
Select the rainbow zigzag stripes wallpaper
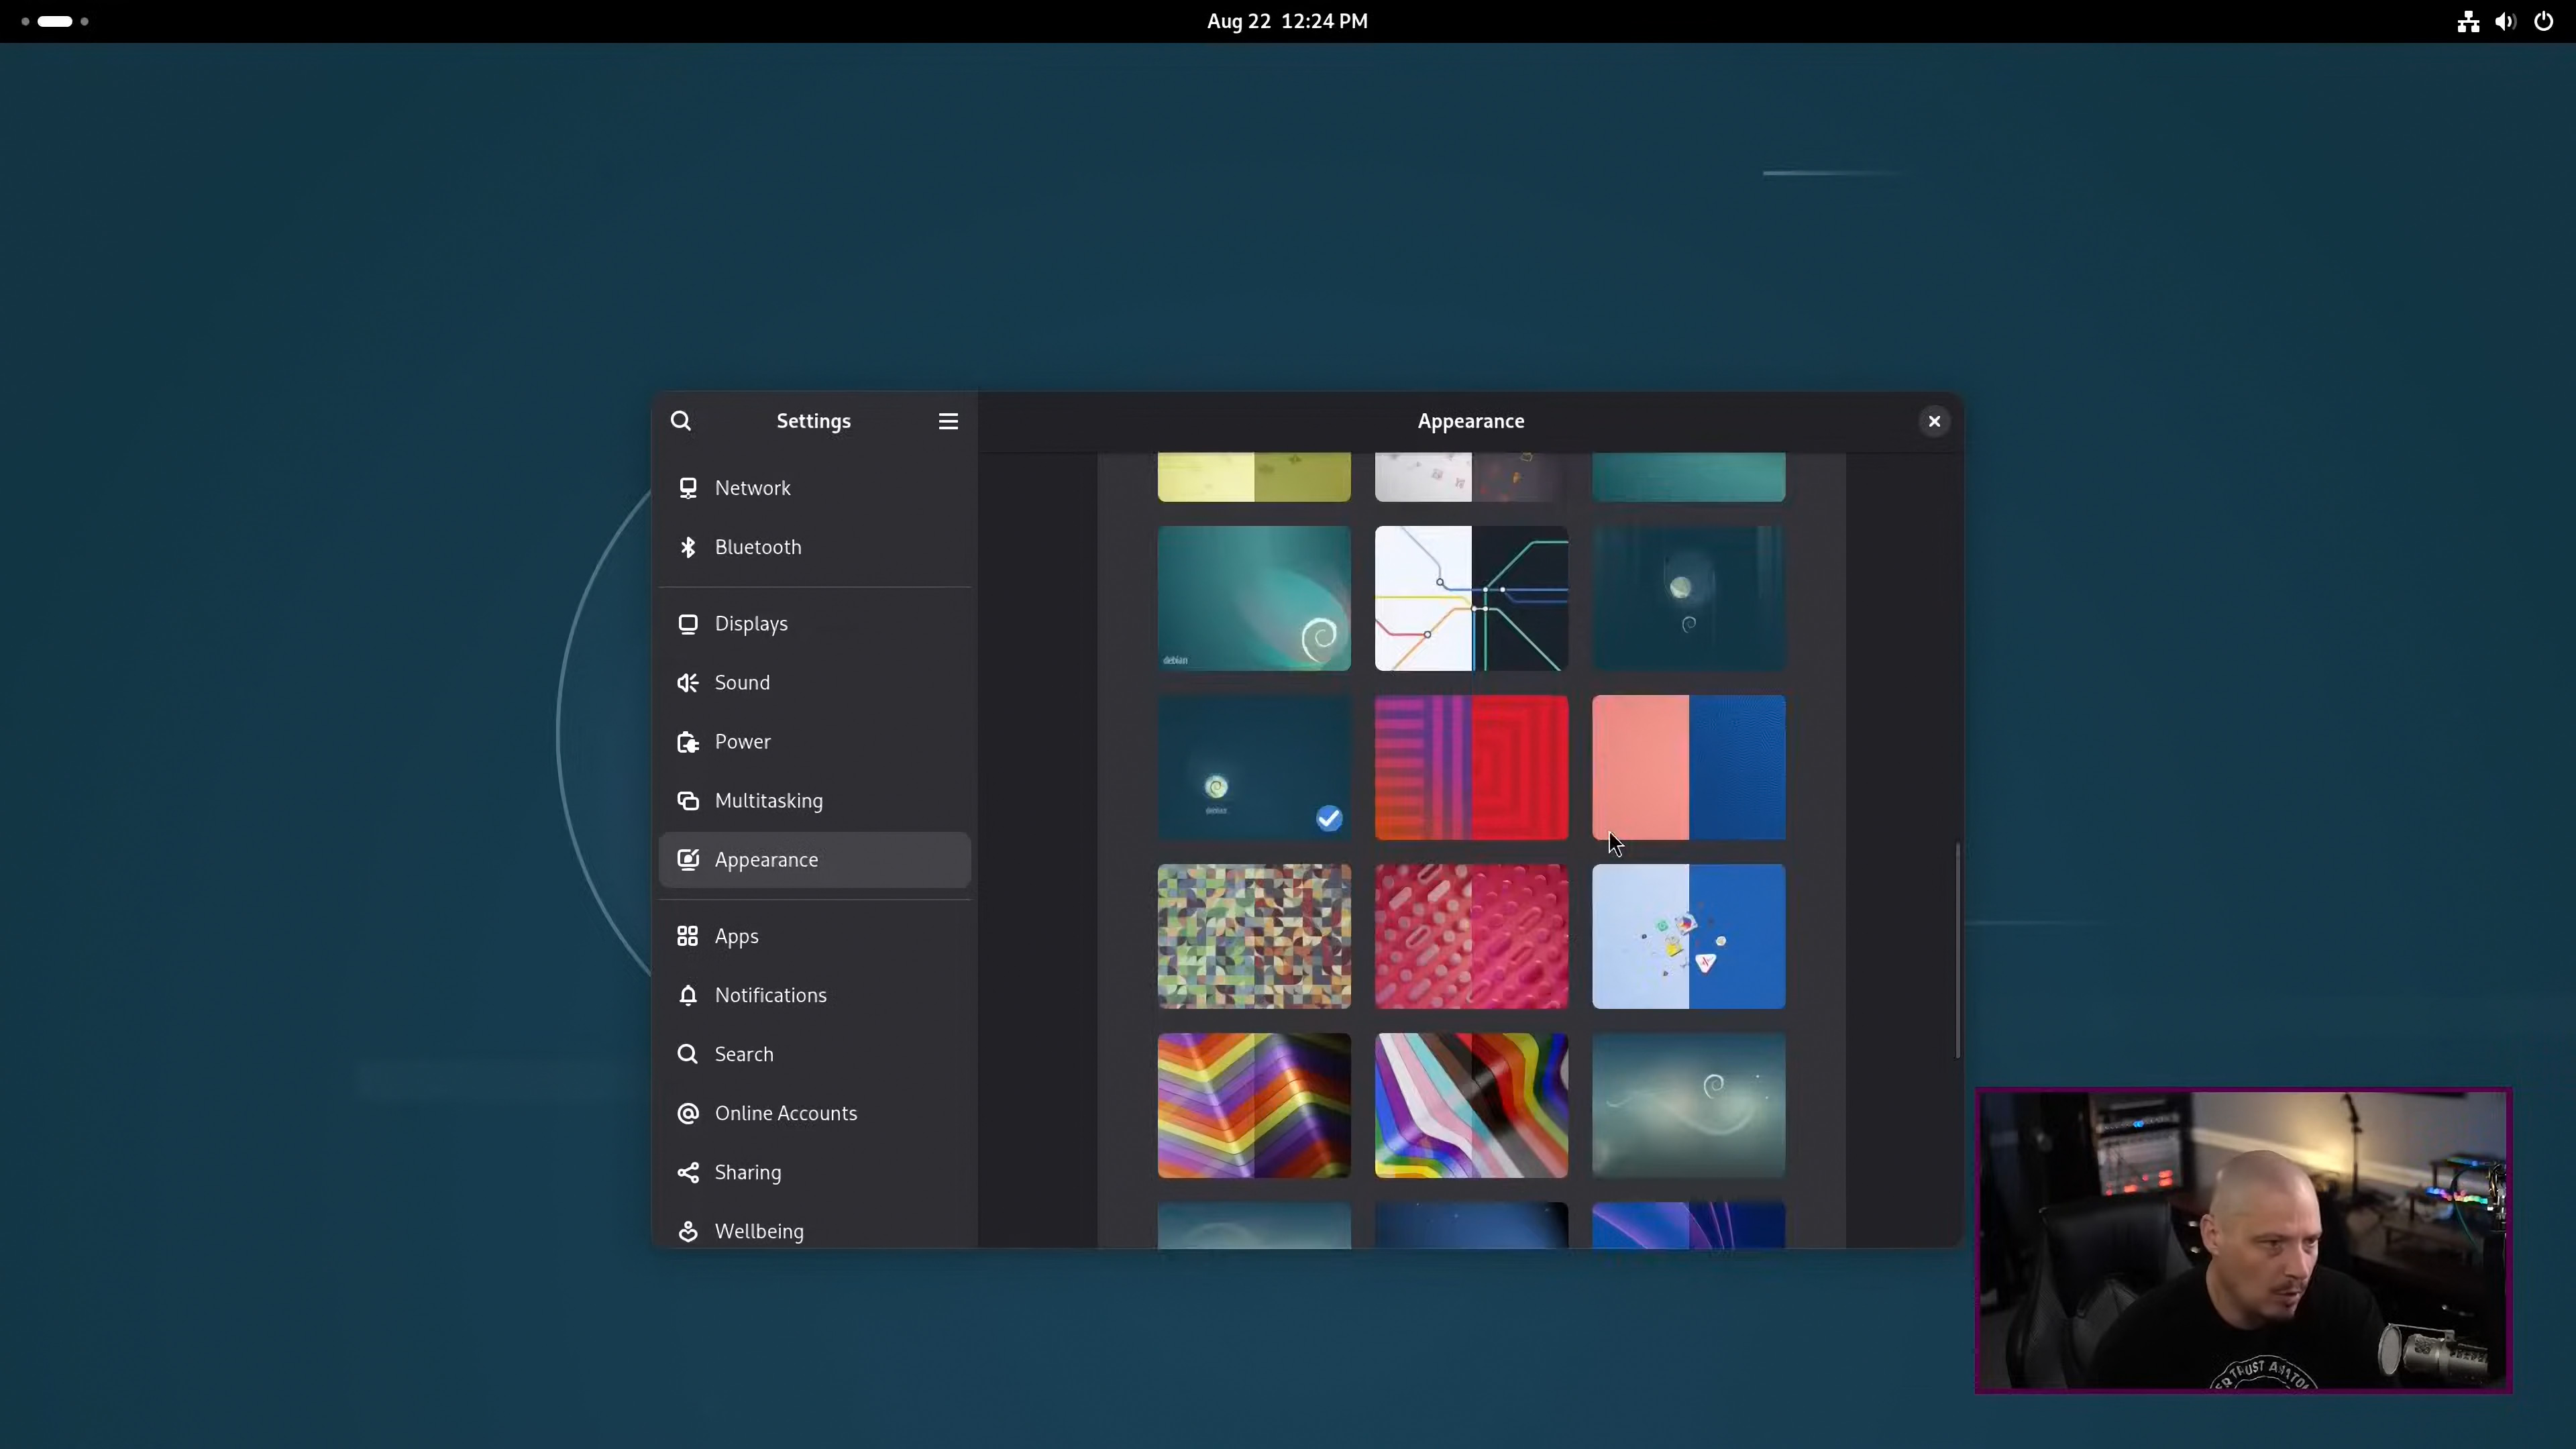[x=1254, y=1105]
